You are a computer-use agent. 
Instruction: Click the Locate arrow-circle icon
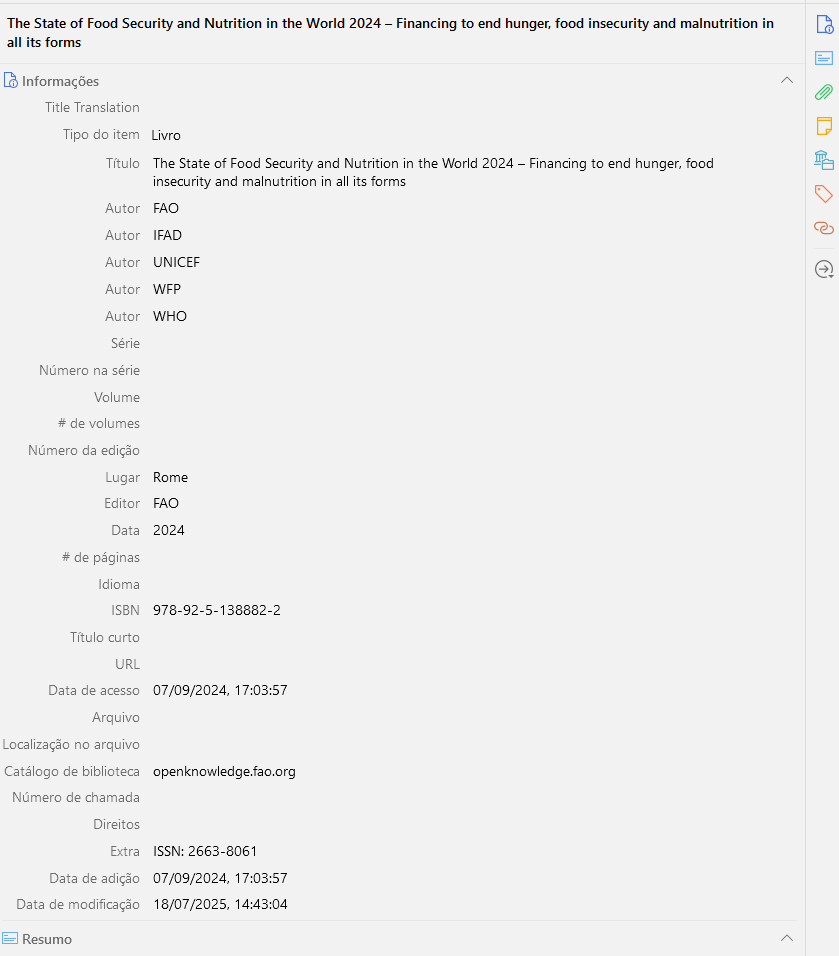824,269
